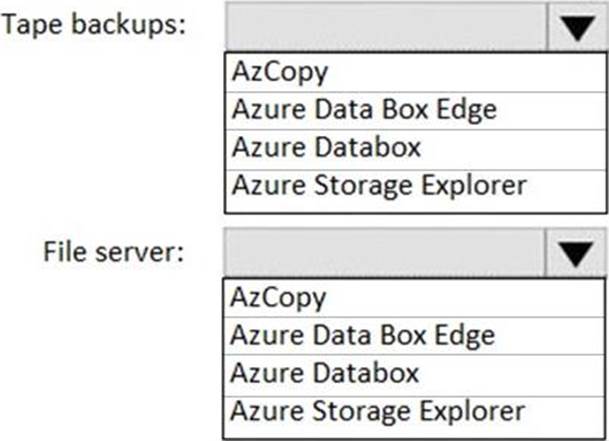609x441 pixels.
Task: Open the Tape backups dropdown arrow
Action: pos(577,26)
